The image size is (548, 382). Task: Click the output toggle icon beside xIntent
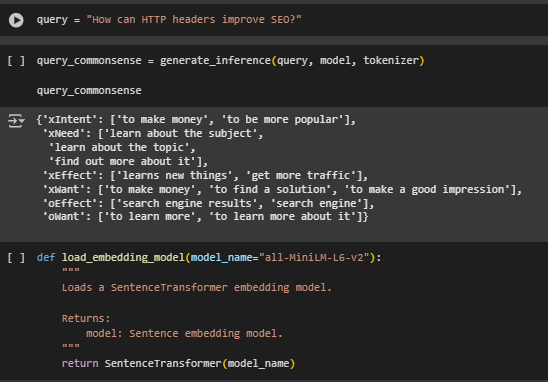click(x=16, y=121)
